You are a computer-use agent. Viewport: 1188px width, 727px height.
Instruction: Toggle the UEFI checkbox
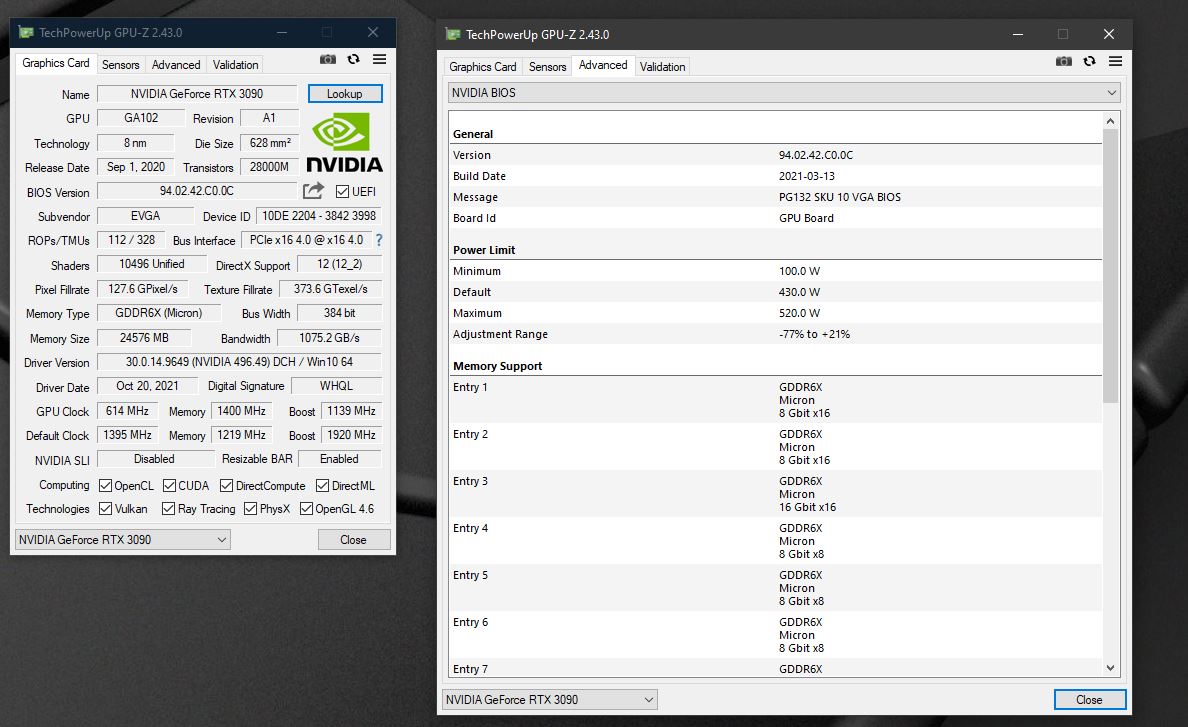click(342, 192)
